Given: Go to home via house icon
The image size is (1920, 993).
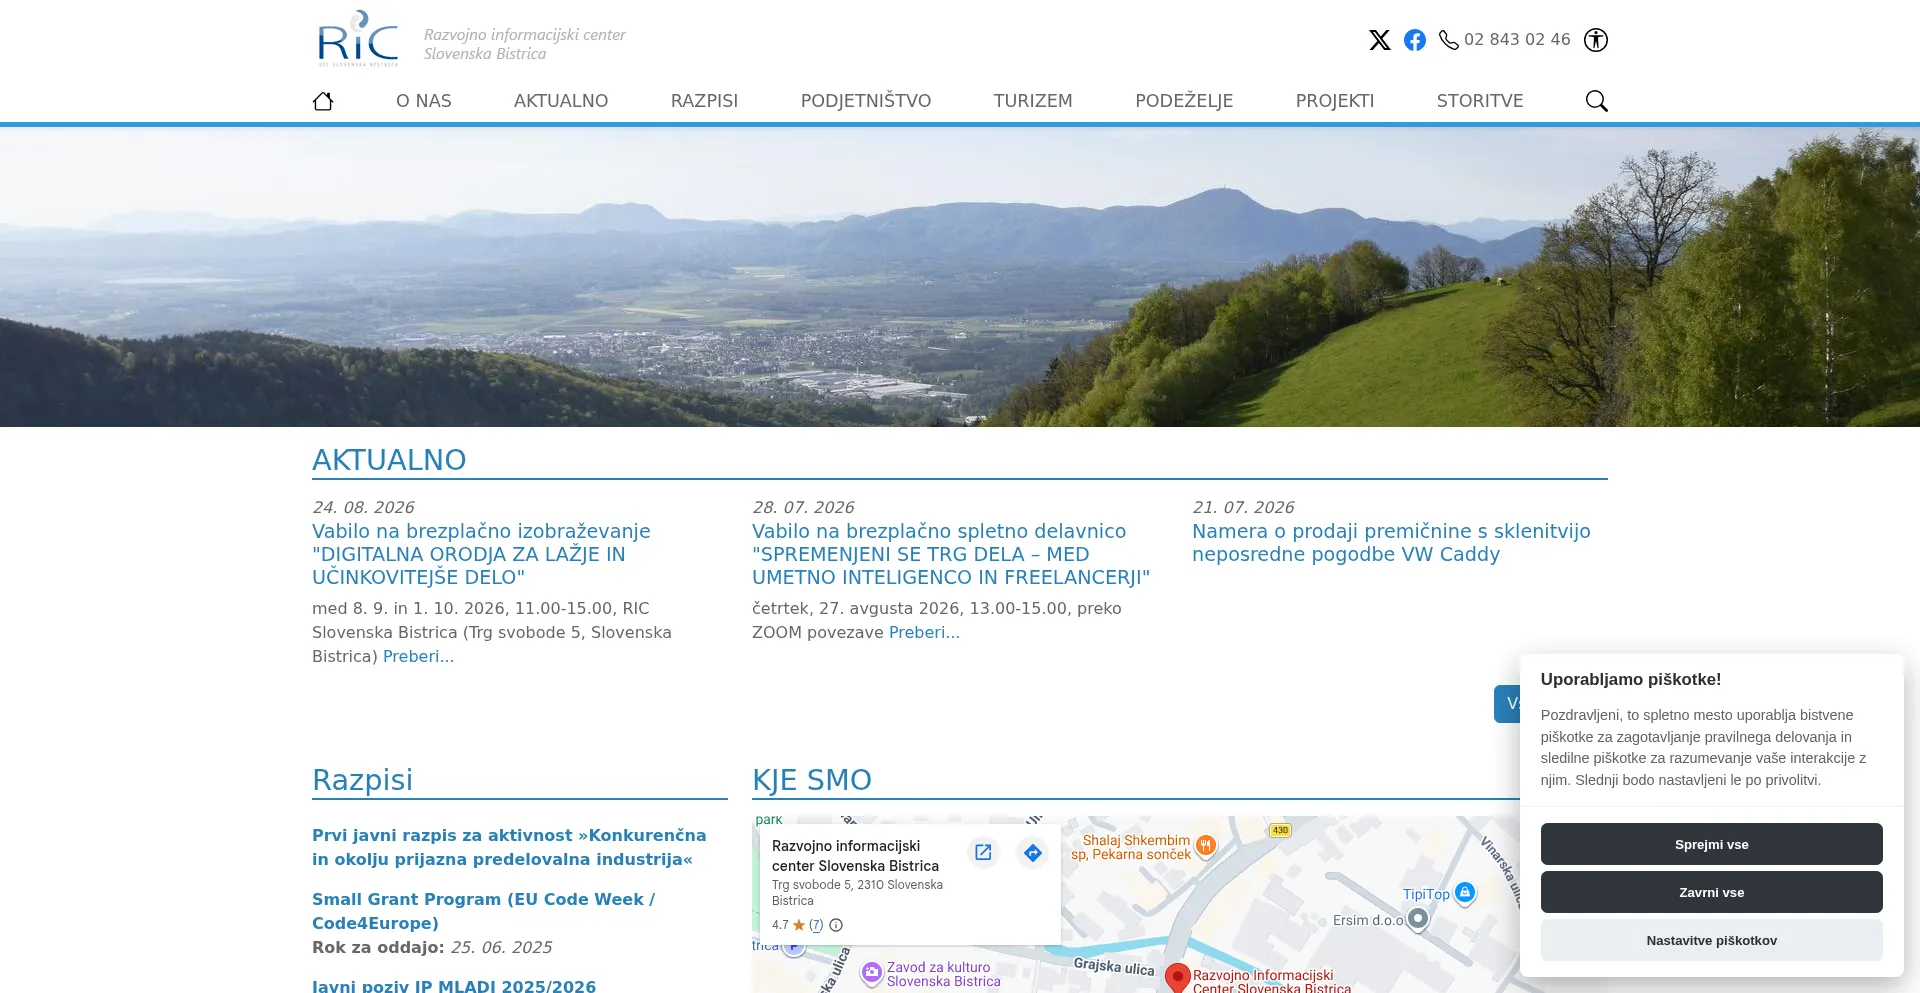Looking at the screenshot, I should click(323, 101).
